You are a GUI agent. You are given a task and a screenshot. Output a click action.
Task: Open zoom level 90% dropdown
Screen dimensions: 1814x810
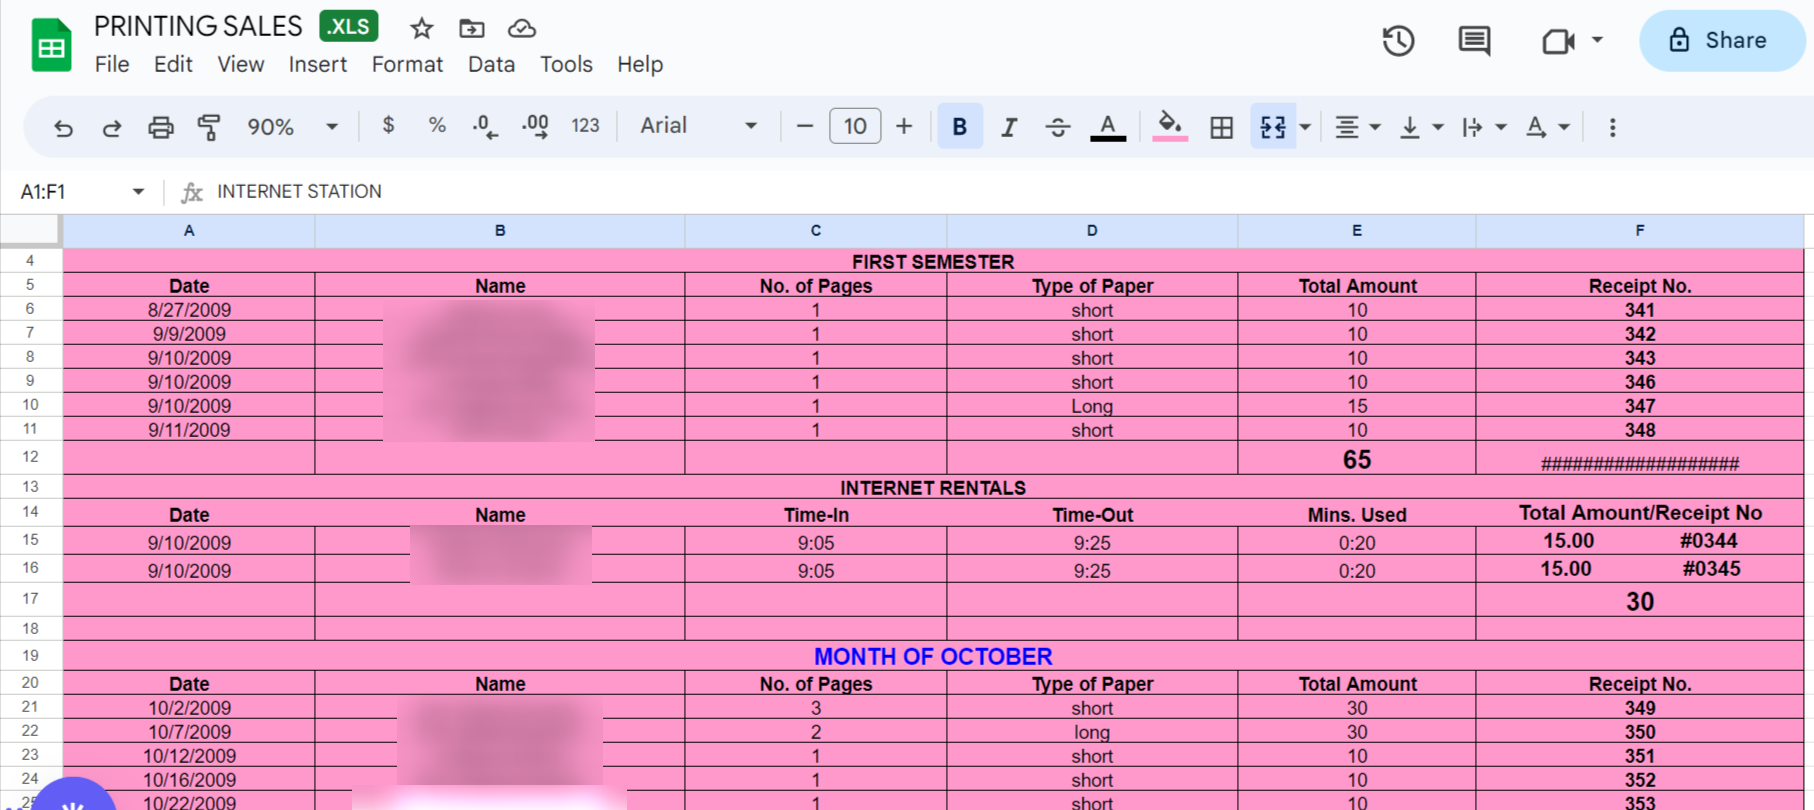point(292,127)
